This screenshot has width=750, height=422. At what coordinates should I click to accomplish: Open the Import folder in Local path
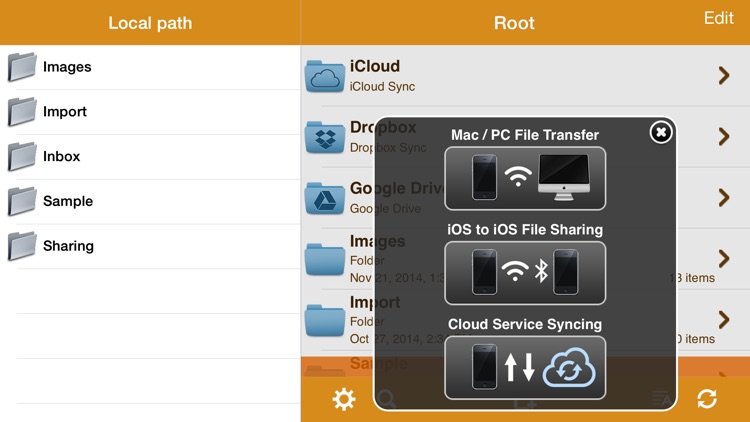pyautogui.click(x=150, y=111)
